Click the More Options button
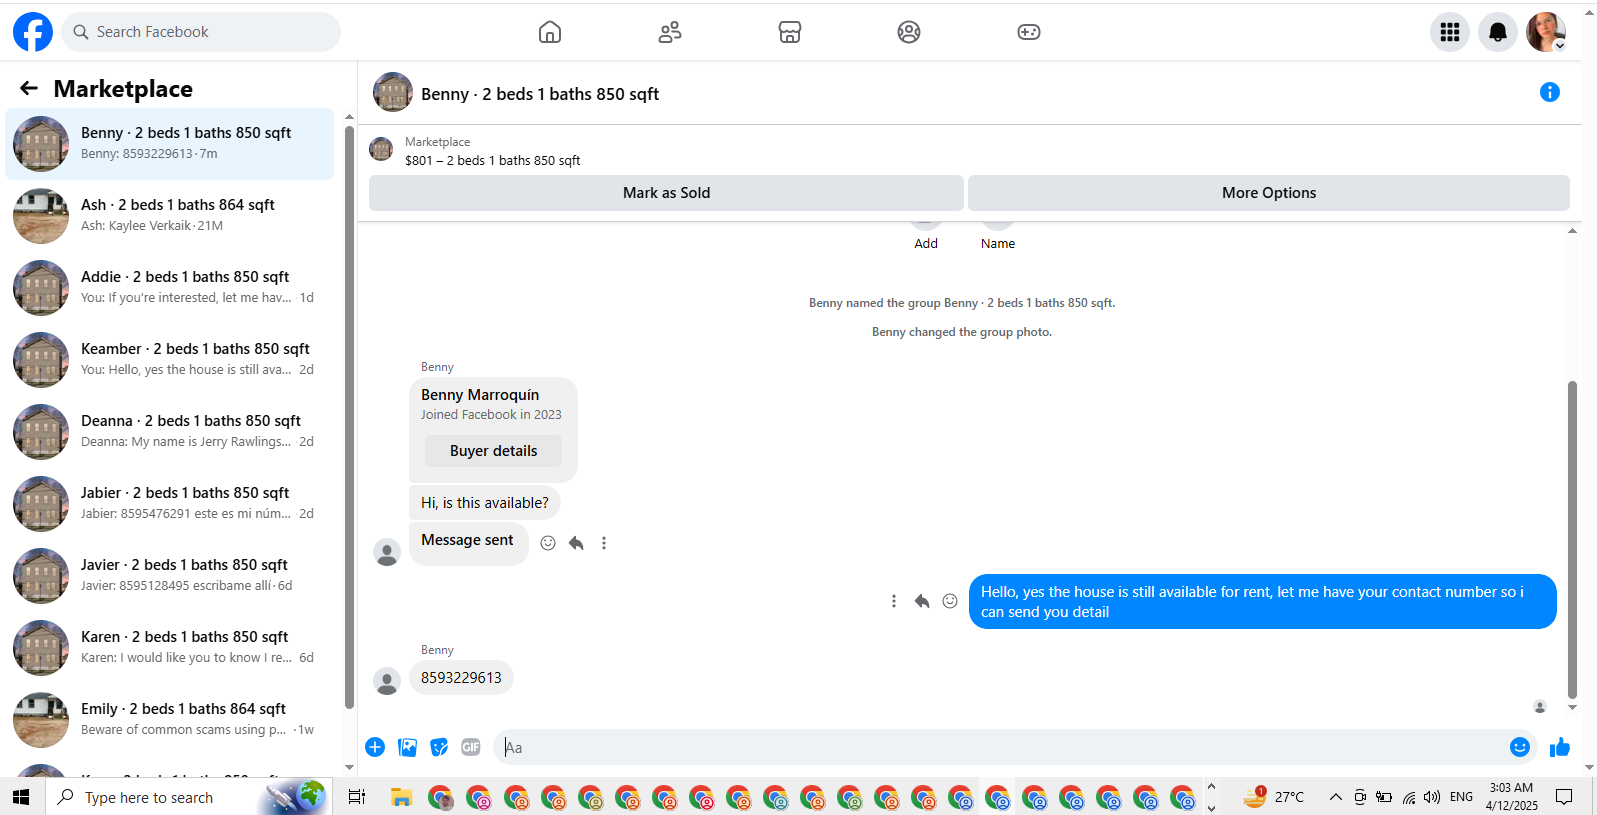This screenshot has width=1597, height=815. 1269,193
